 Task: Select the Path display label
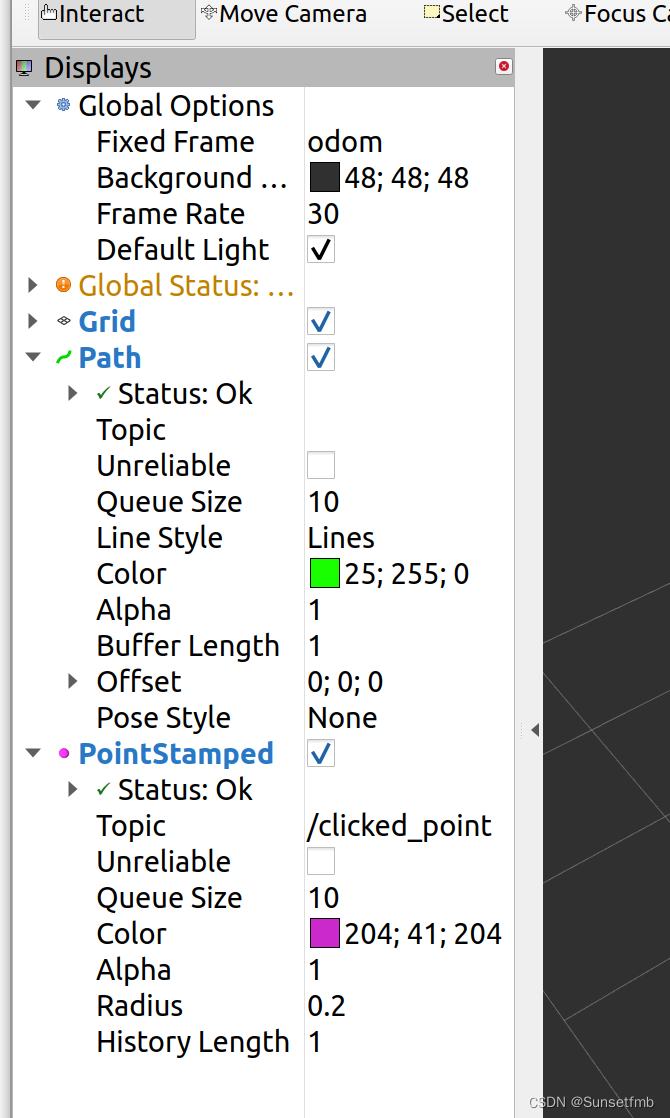pos(110,357)
